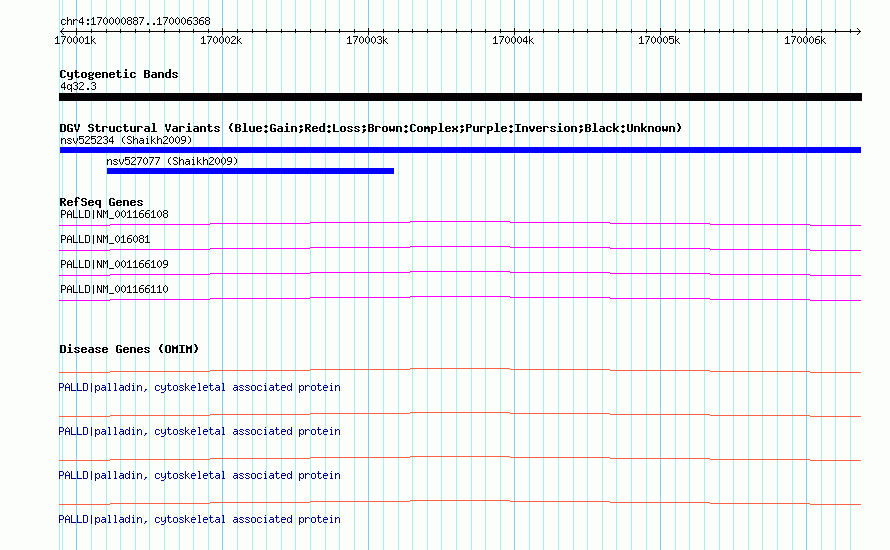
Task: Click the 170003k ruler tick label
Action: [x=367, y=40]
